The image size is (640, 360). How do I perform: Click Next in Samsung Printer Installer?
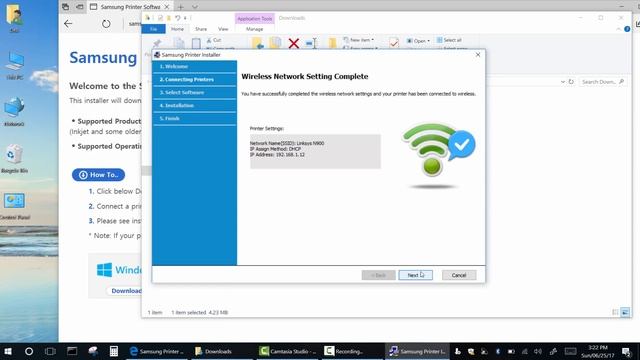click(x=415, y=275)
